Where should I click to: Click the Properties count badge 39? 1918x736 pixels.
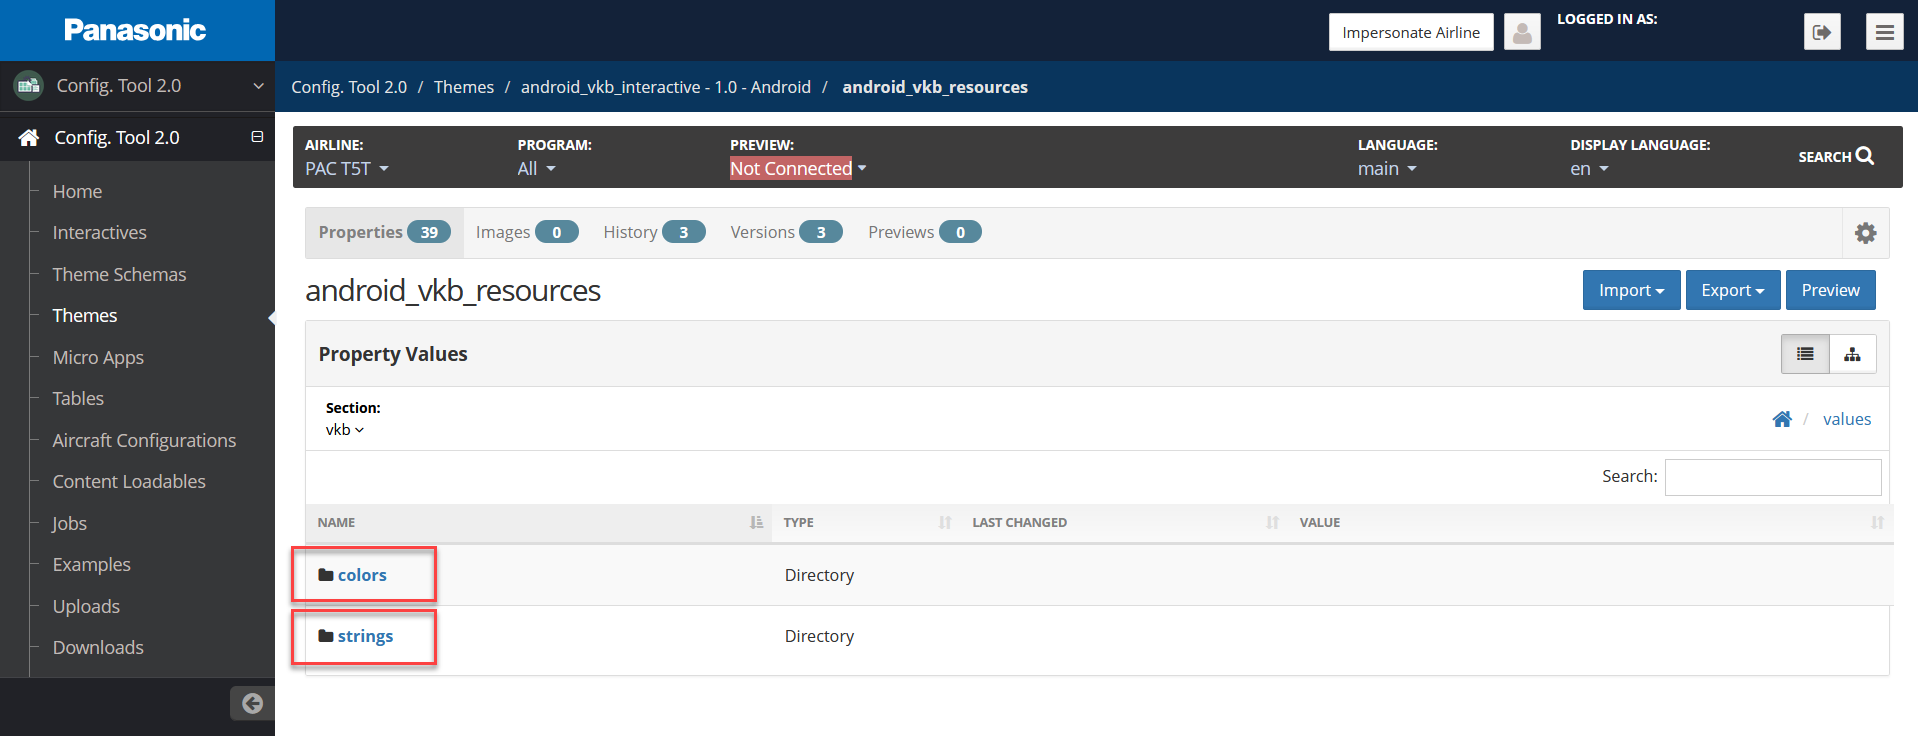(429, 232)
